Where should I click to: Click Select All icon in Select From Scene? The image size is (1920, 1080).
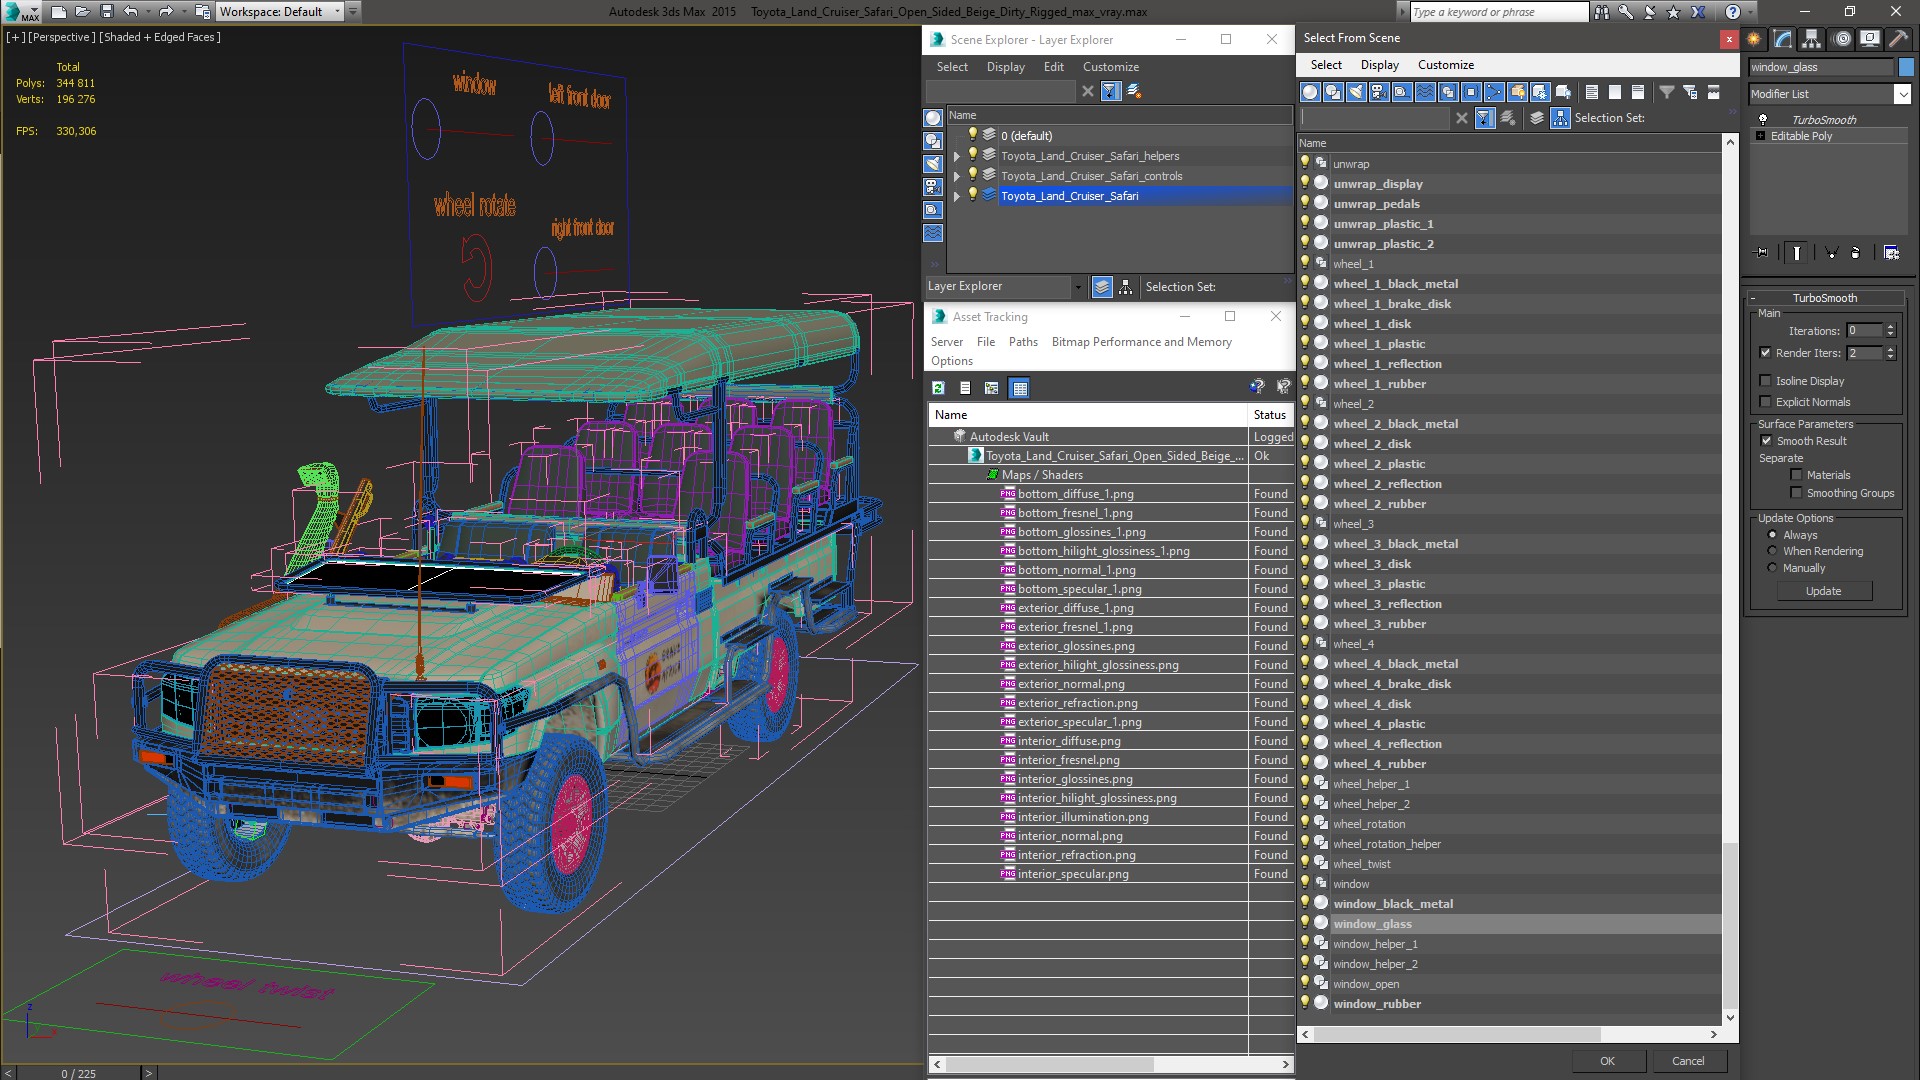(1592, 92)
